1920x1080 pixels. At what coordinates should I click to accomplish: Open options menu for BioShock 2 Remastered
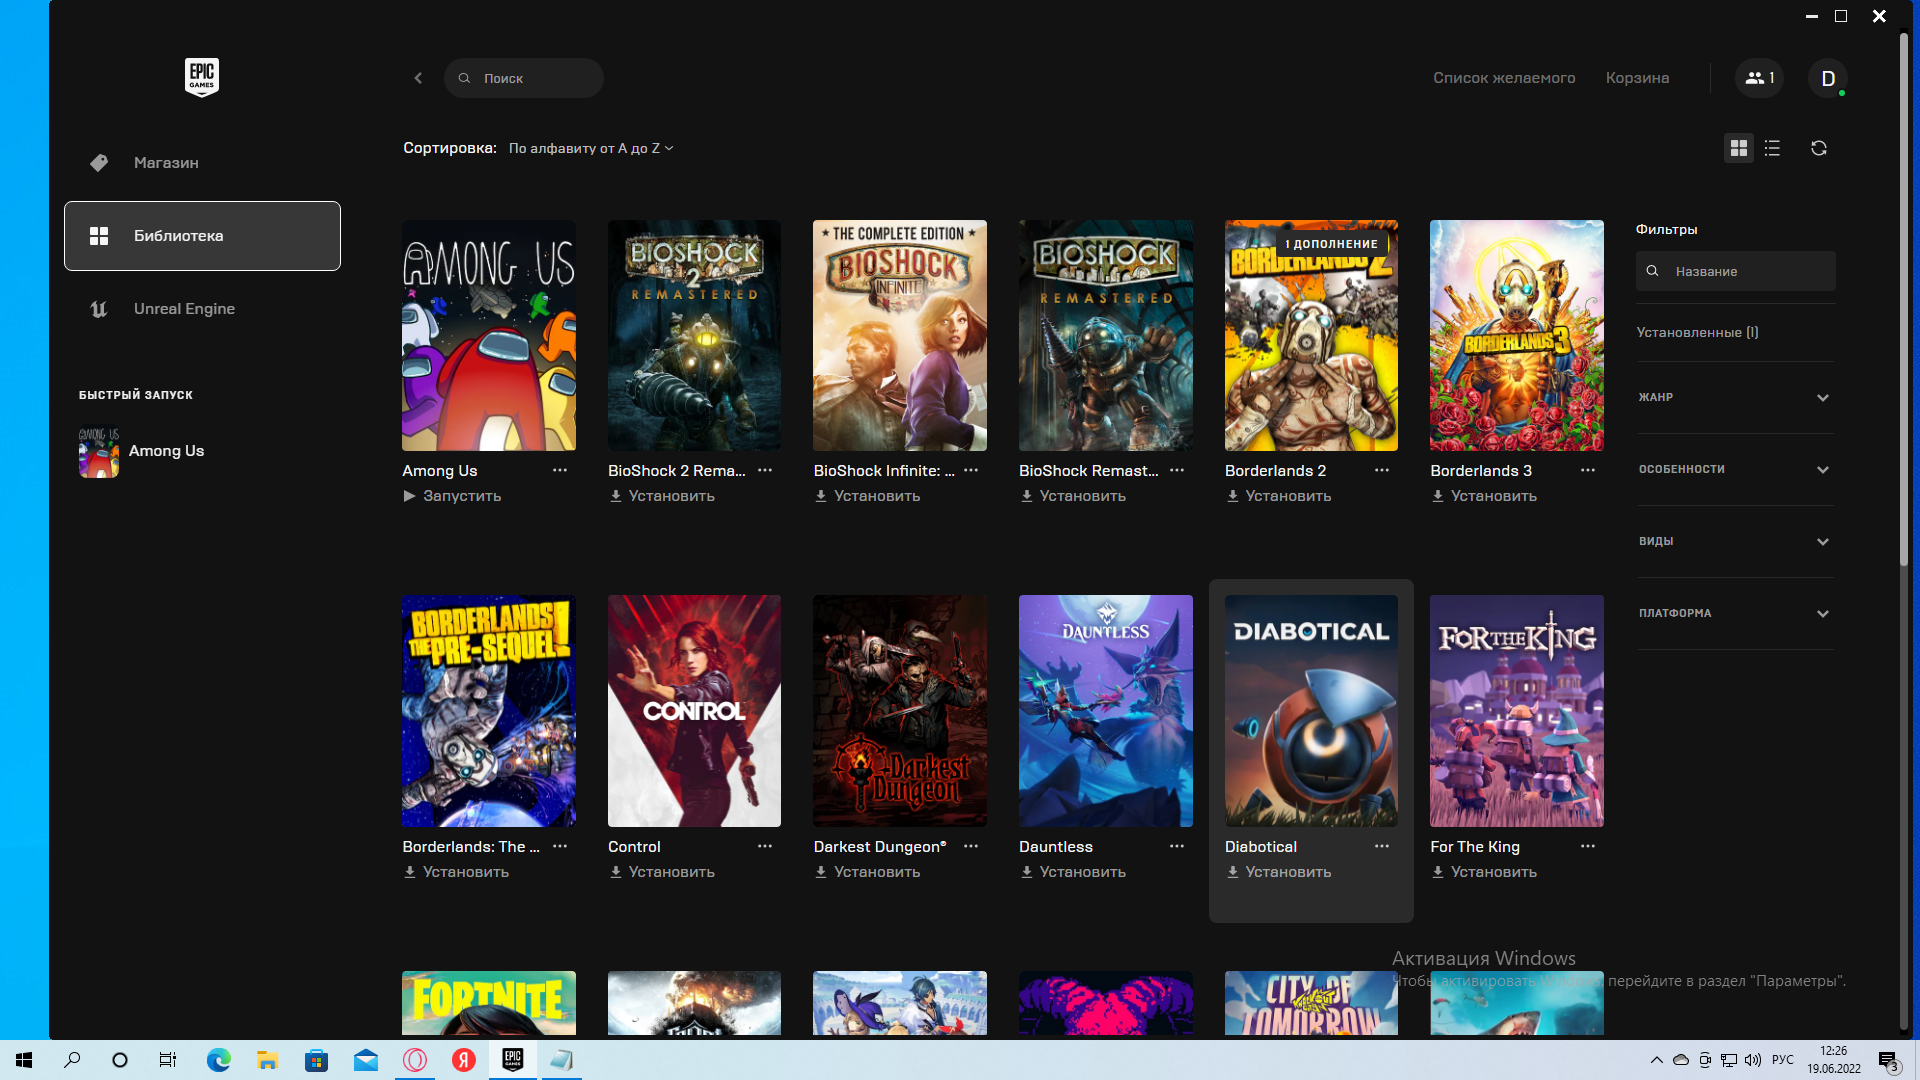tap(765, 470)
